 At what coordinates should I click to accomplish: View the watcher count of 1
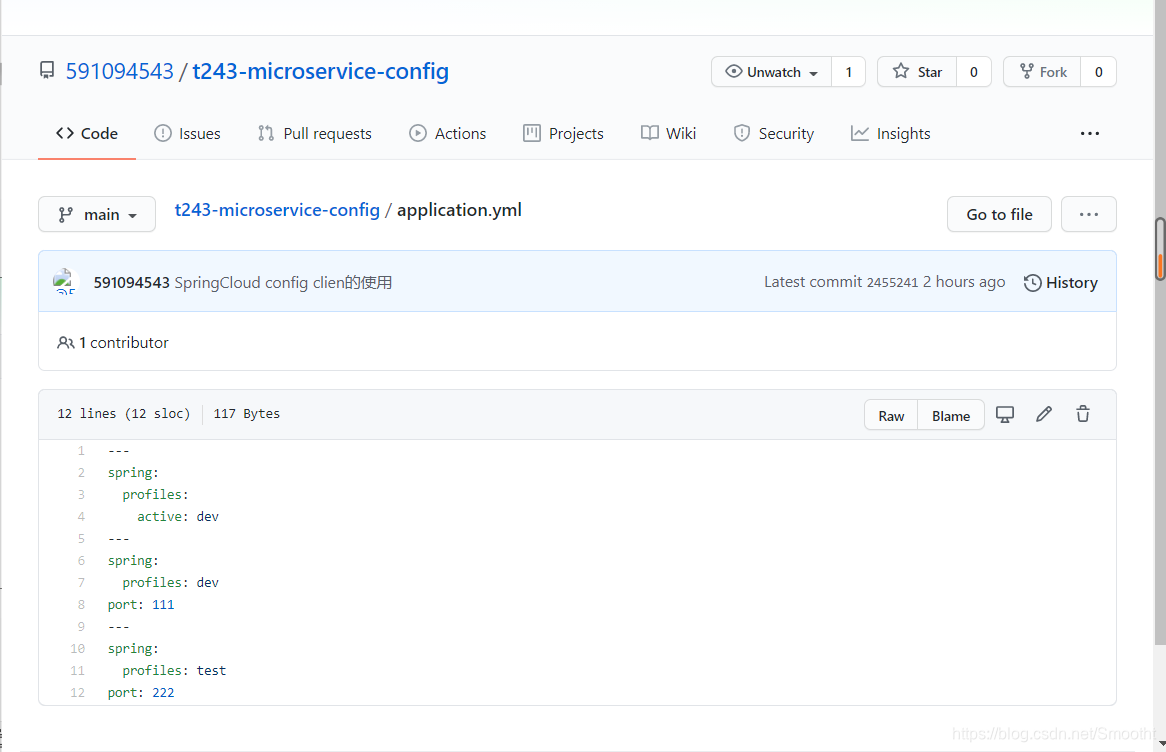coord(848,72)
